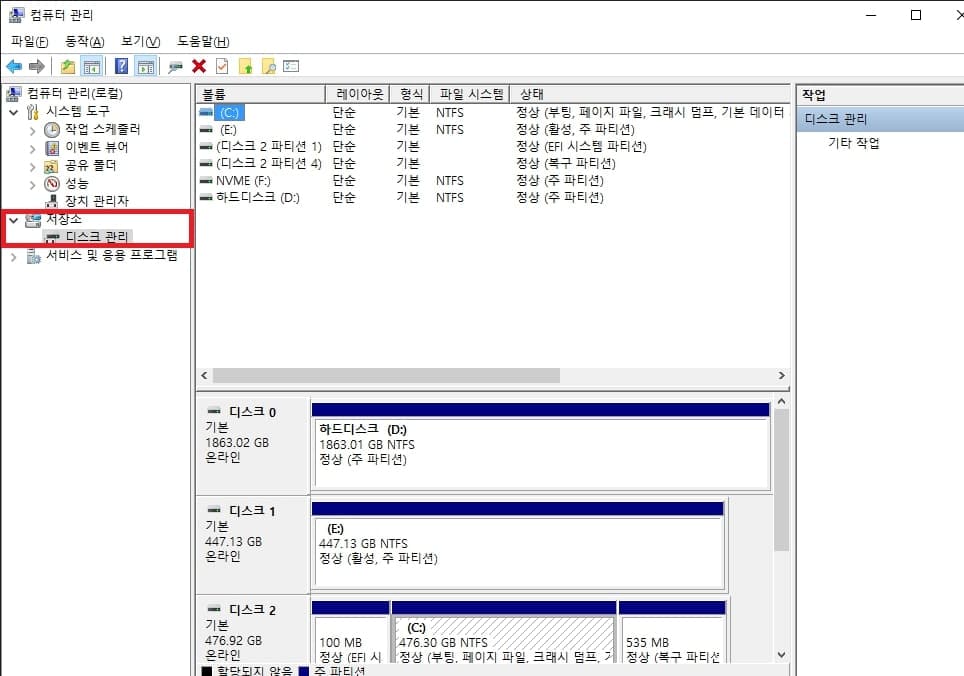Expand the 서비스 및 응용 프로그램 node
The width and height of the screenshot is (964, 676).
(13, 256)
